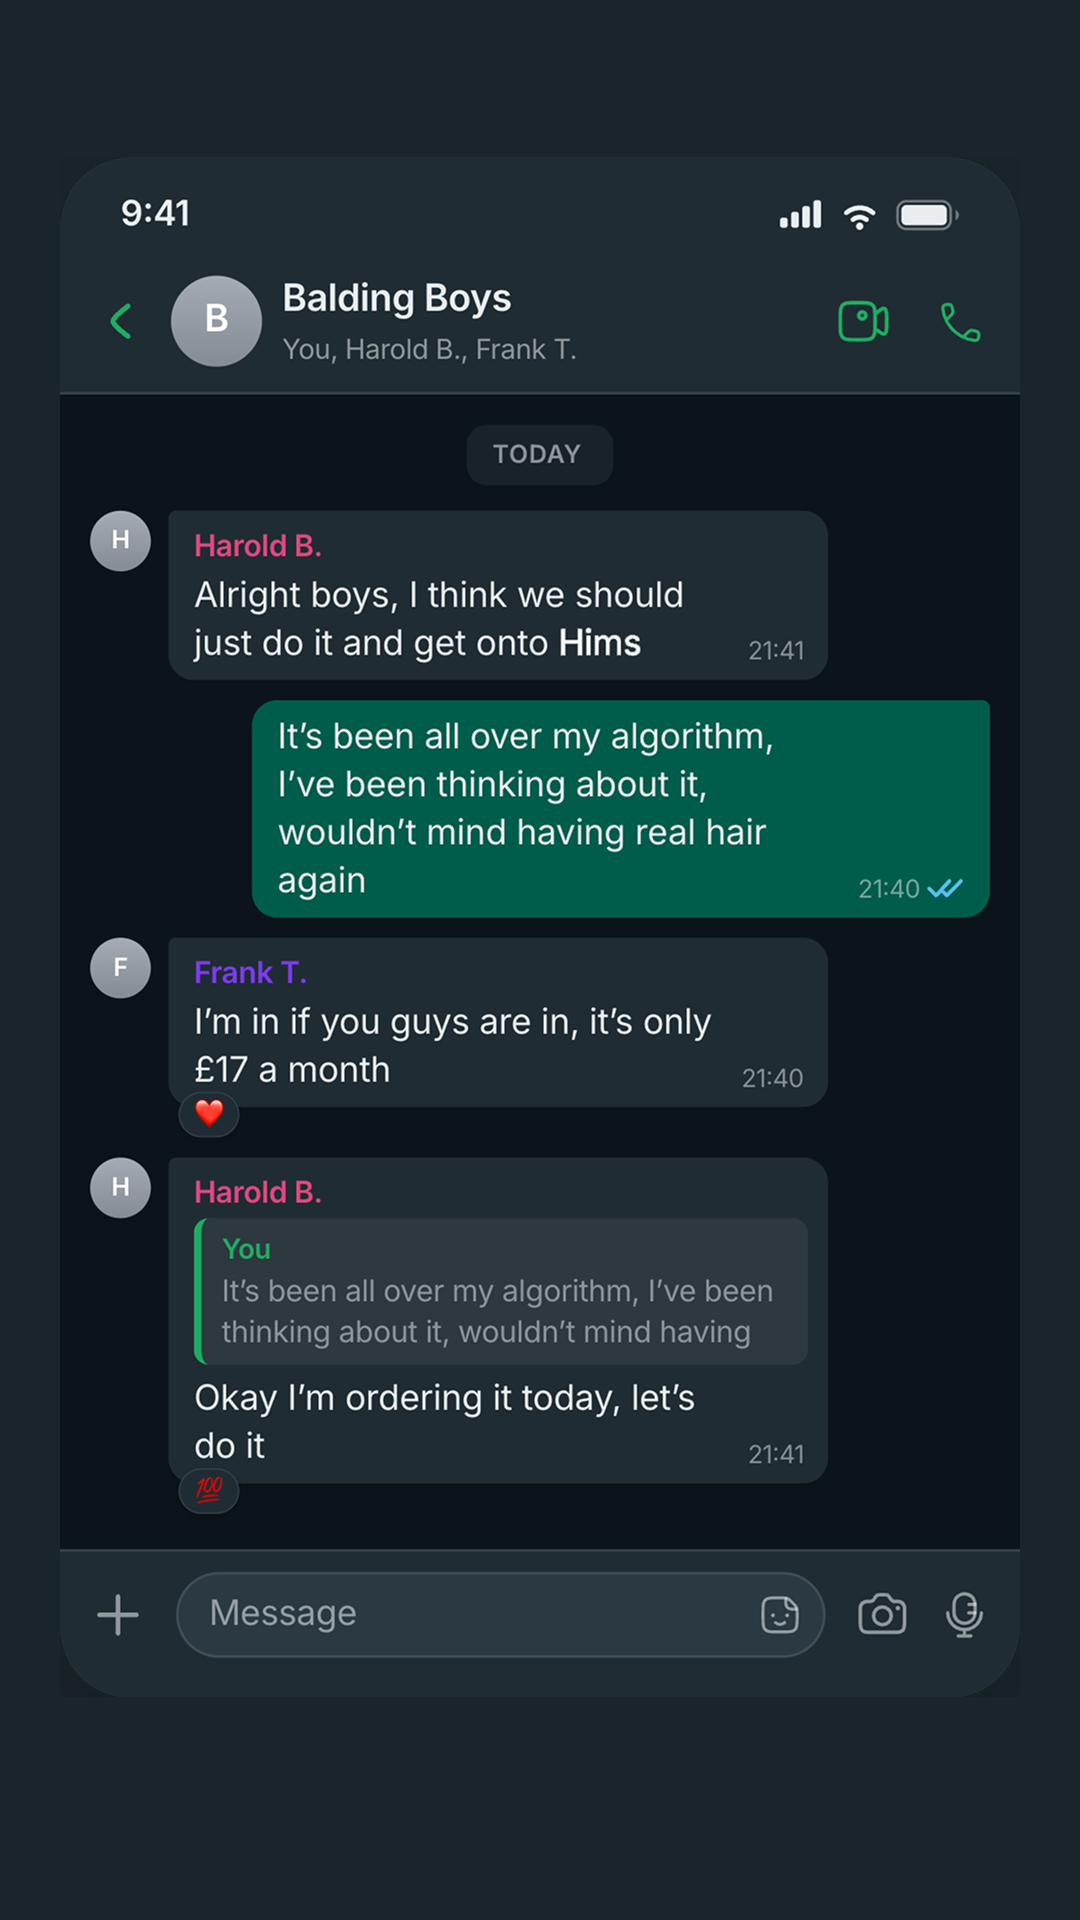Select your green sent message bubble
The height and width of the screenshot is (1920, 1080).
(621, 809)
